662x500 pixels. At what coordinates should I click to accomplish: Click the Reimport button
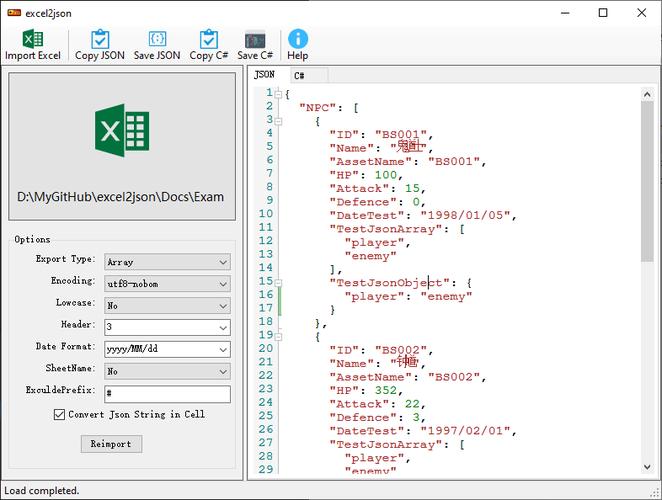pos(111,444)
